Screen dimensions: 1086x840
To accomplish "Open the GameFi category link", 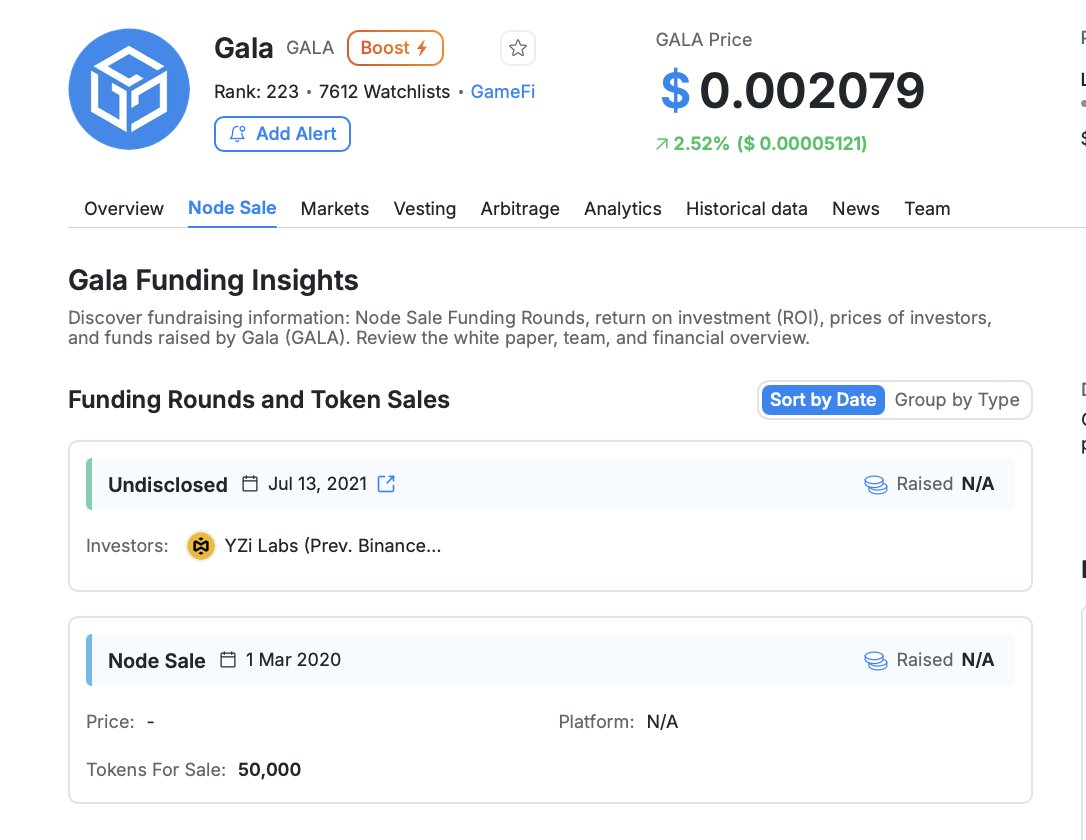I will [x=503, y=91].
